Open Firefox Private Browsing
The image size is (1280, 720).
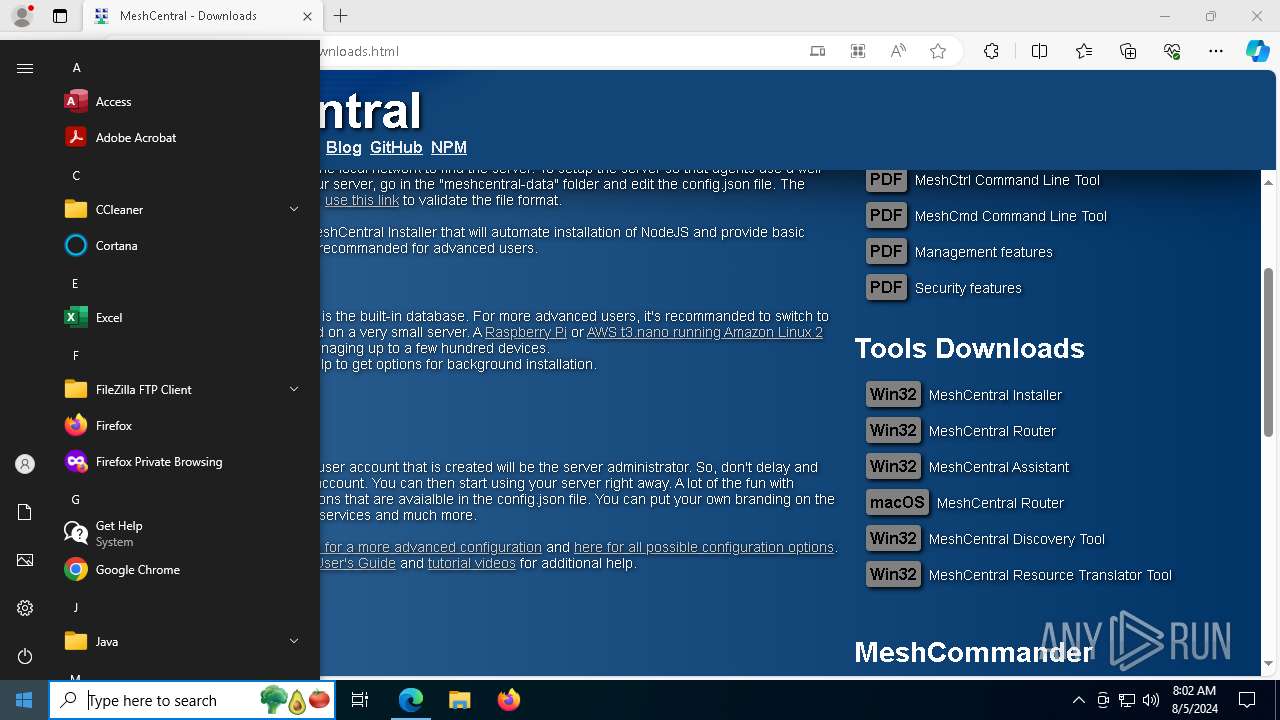click(183, 462)
